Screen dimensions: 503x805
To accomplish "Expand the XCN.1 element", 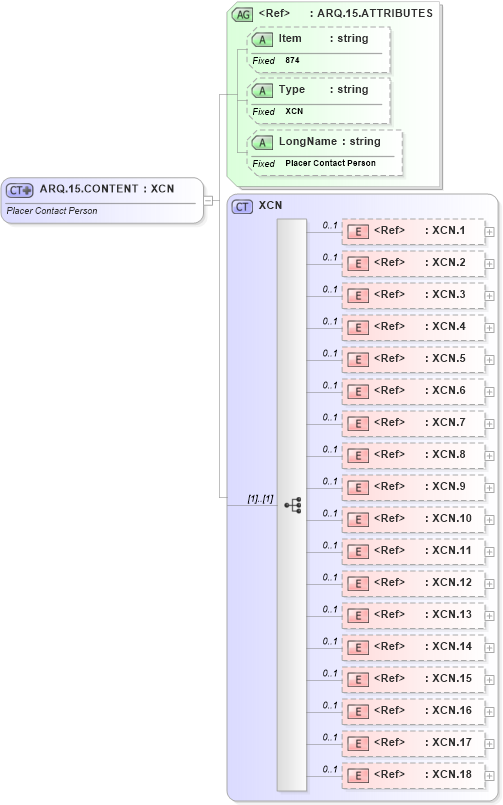I will (x=489, y=232).
